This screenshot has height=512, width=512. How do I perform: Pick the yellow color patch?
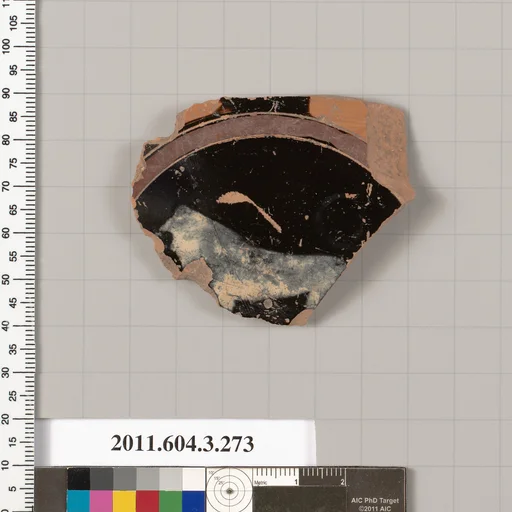point(124,501)
